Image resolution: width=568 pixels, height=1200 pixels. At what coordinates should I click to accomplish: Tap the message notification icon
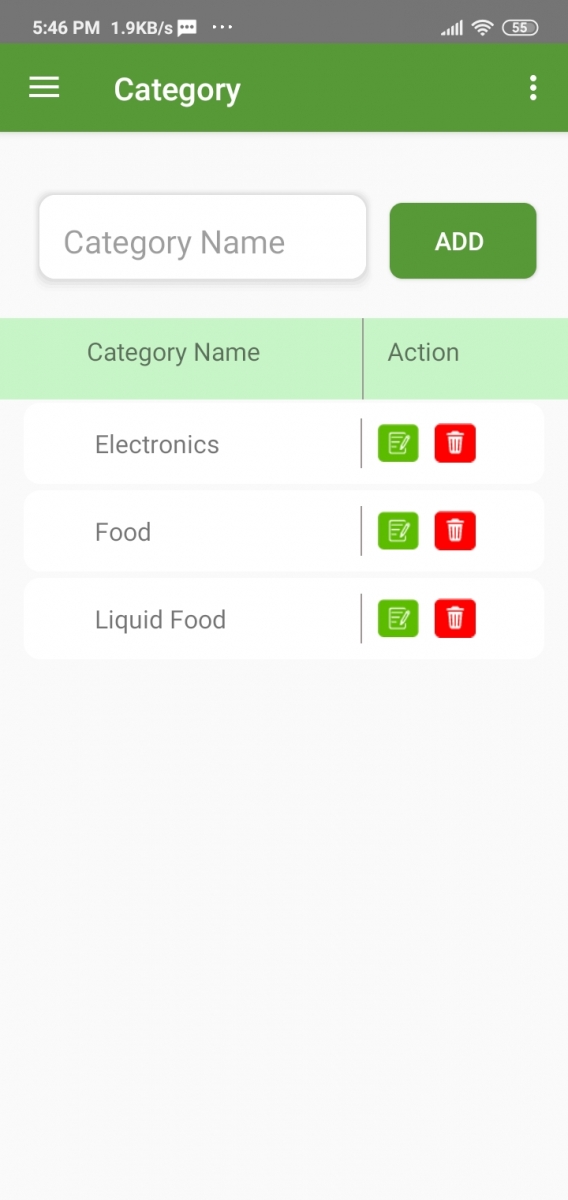coord(187,28)
